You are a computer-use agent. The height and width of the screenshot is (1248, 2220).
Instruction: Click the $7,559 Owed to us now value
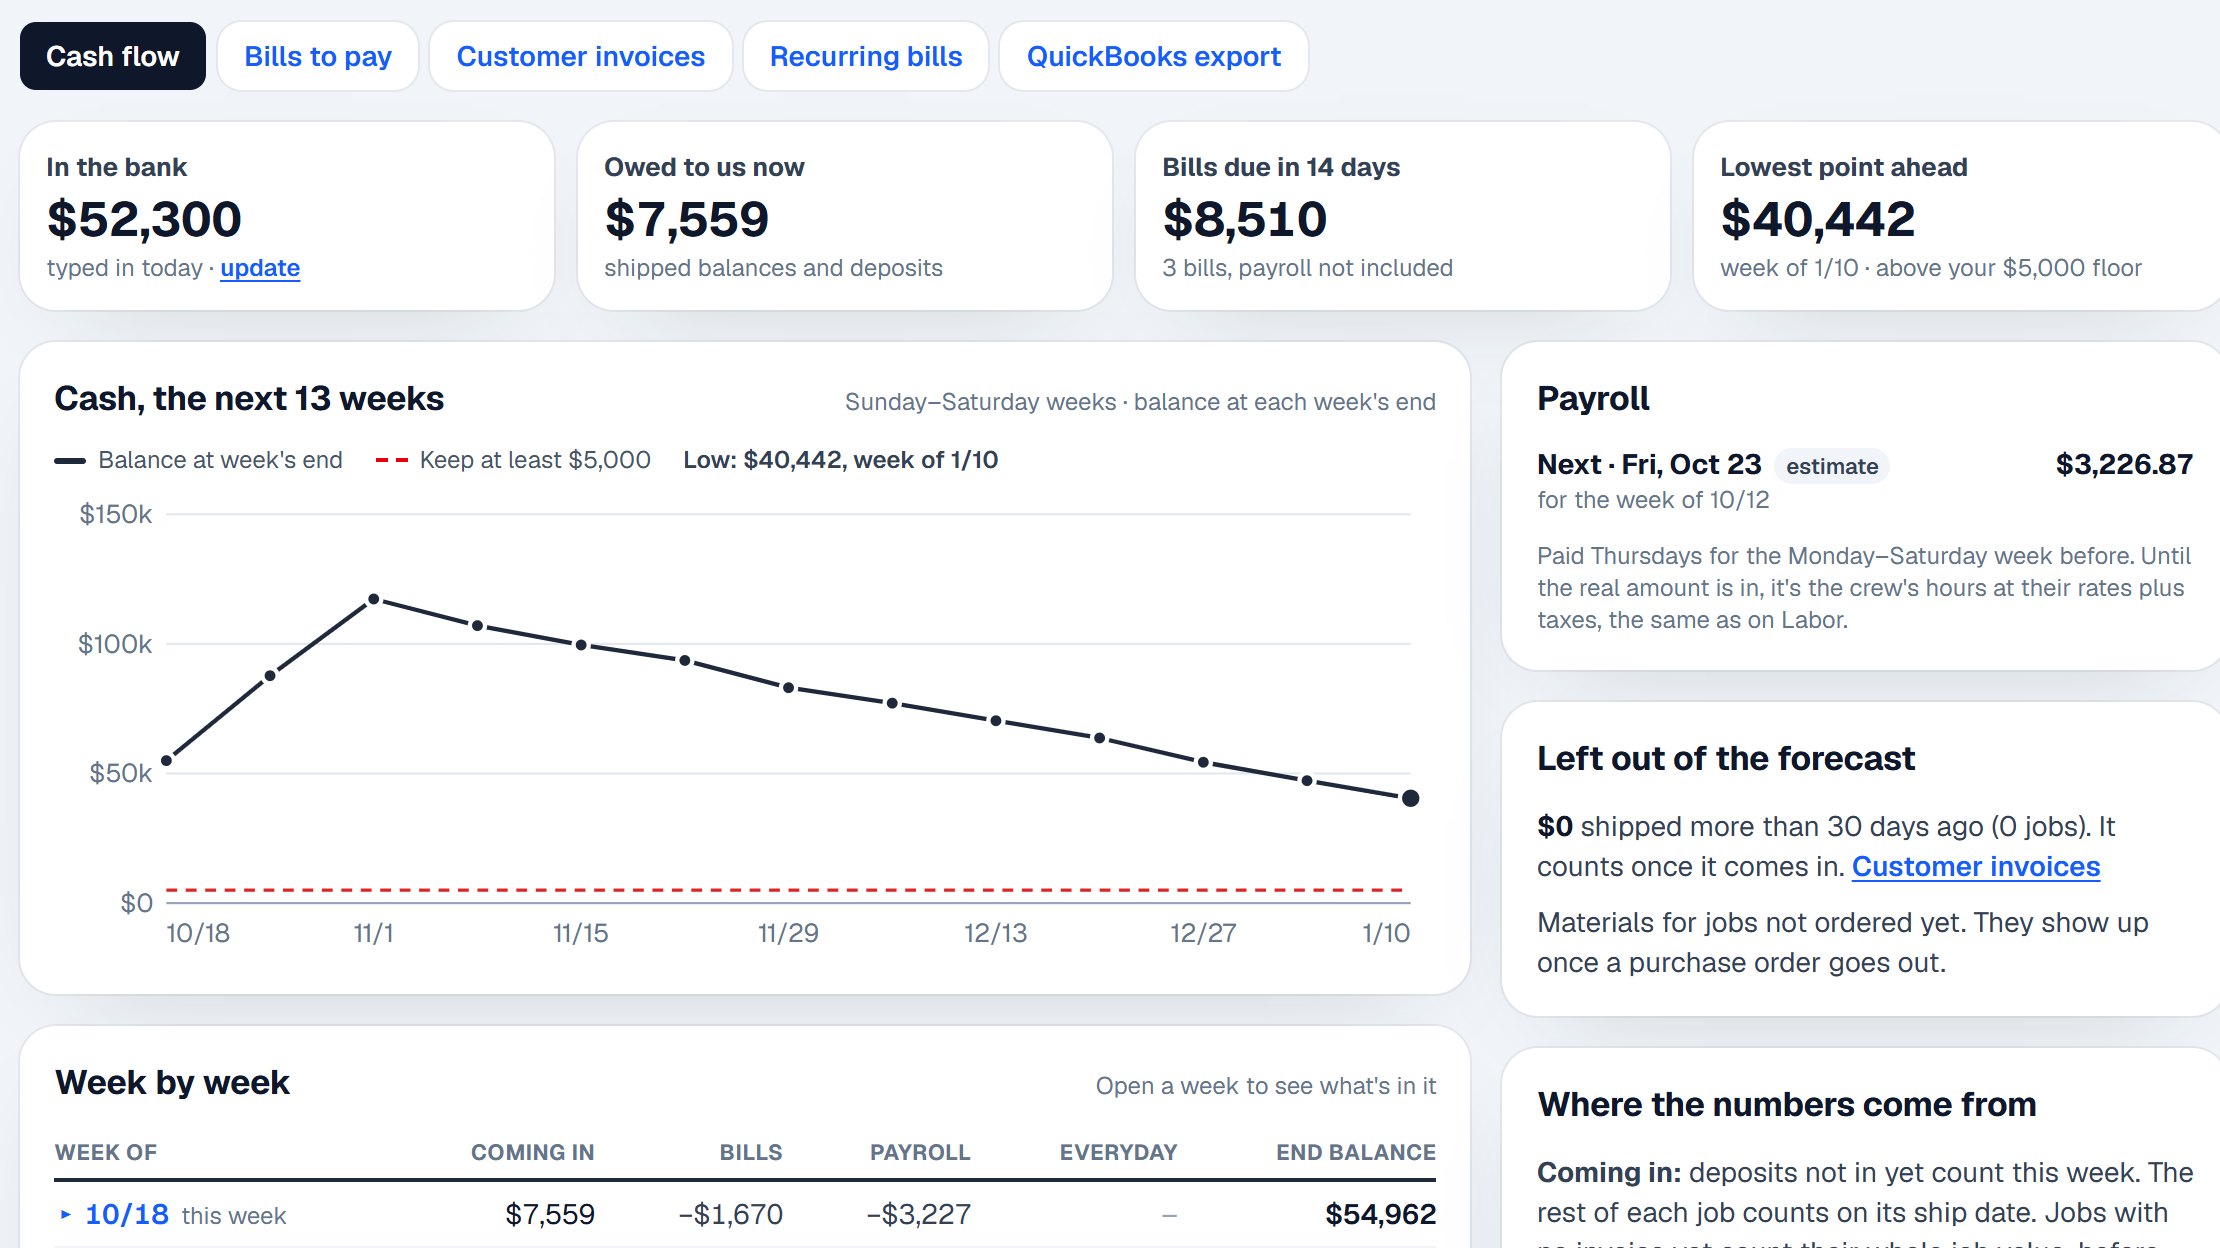pyautogui.click(x=687, y=219)
